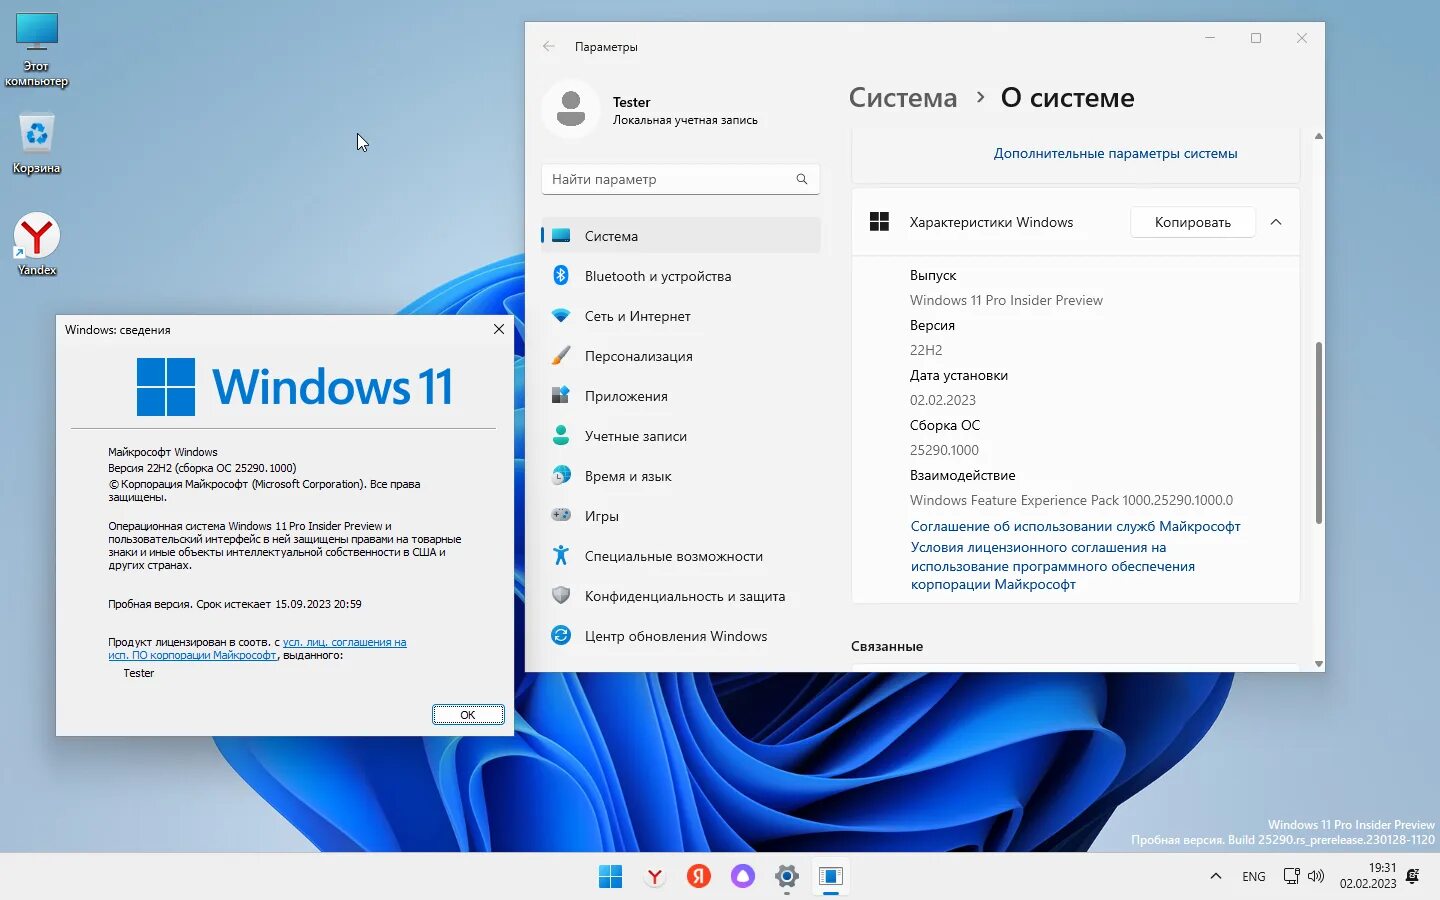The width and height of the screenshot is (1440, 900).
Task: Click the Windows 11 logo in winver
Action: pyautogui.click(x=295, y=387)
